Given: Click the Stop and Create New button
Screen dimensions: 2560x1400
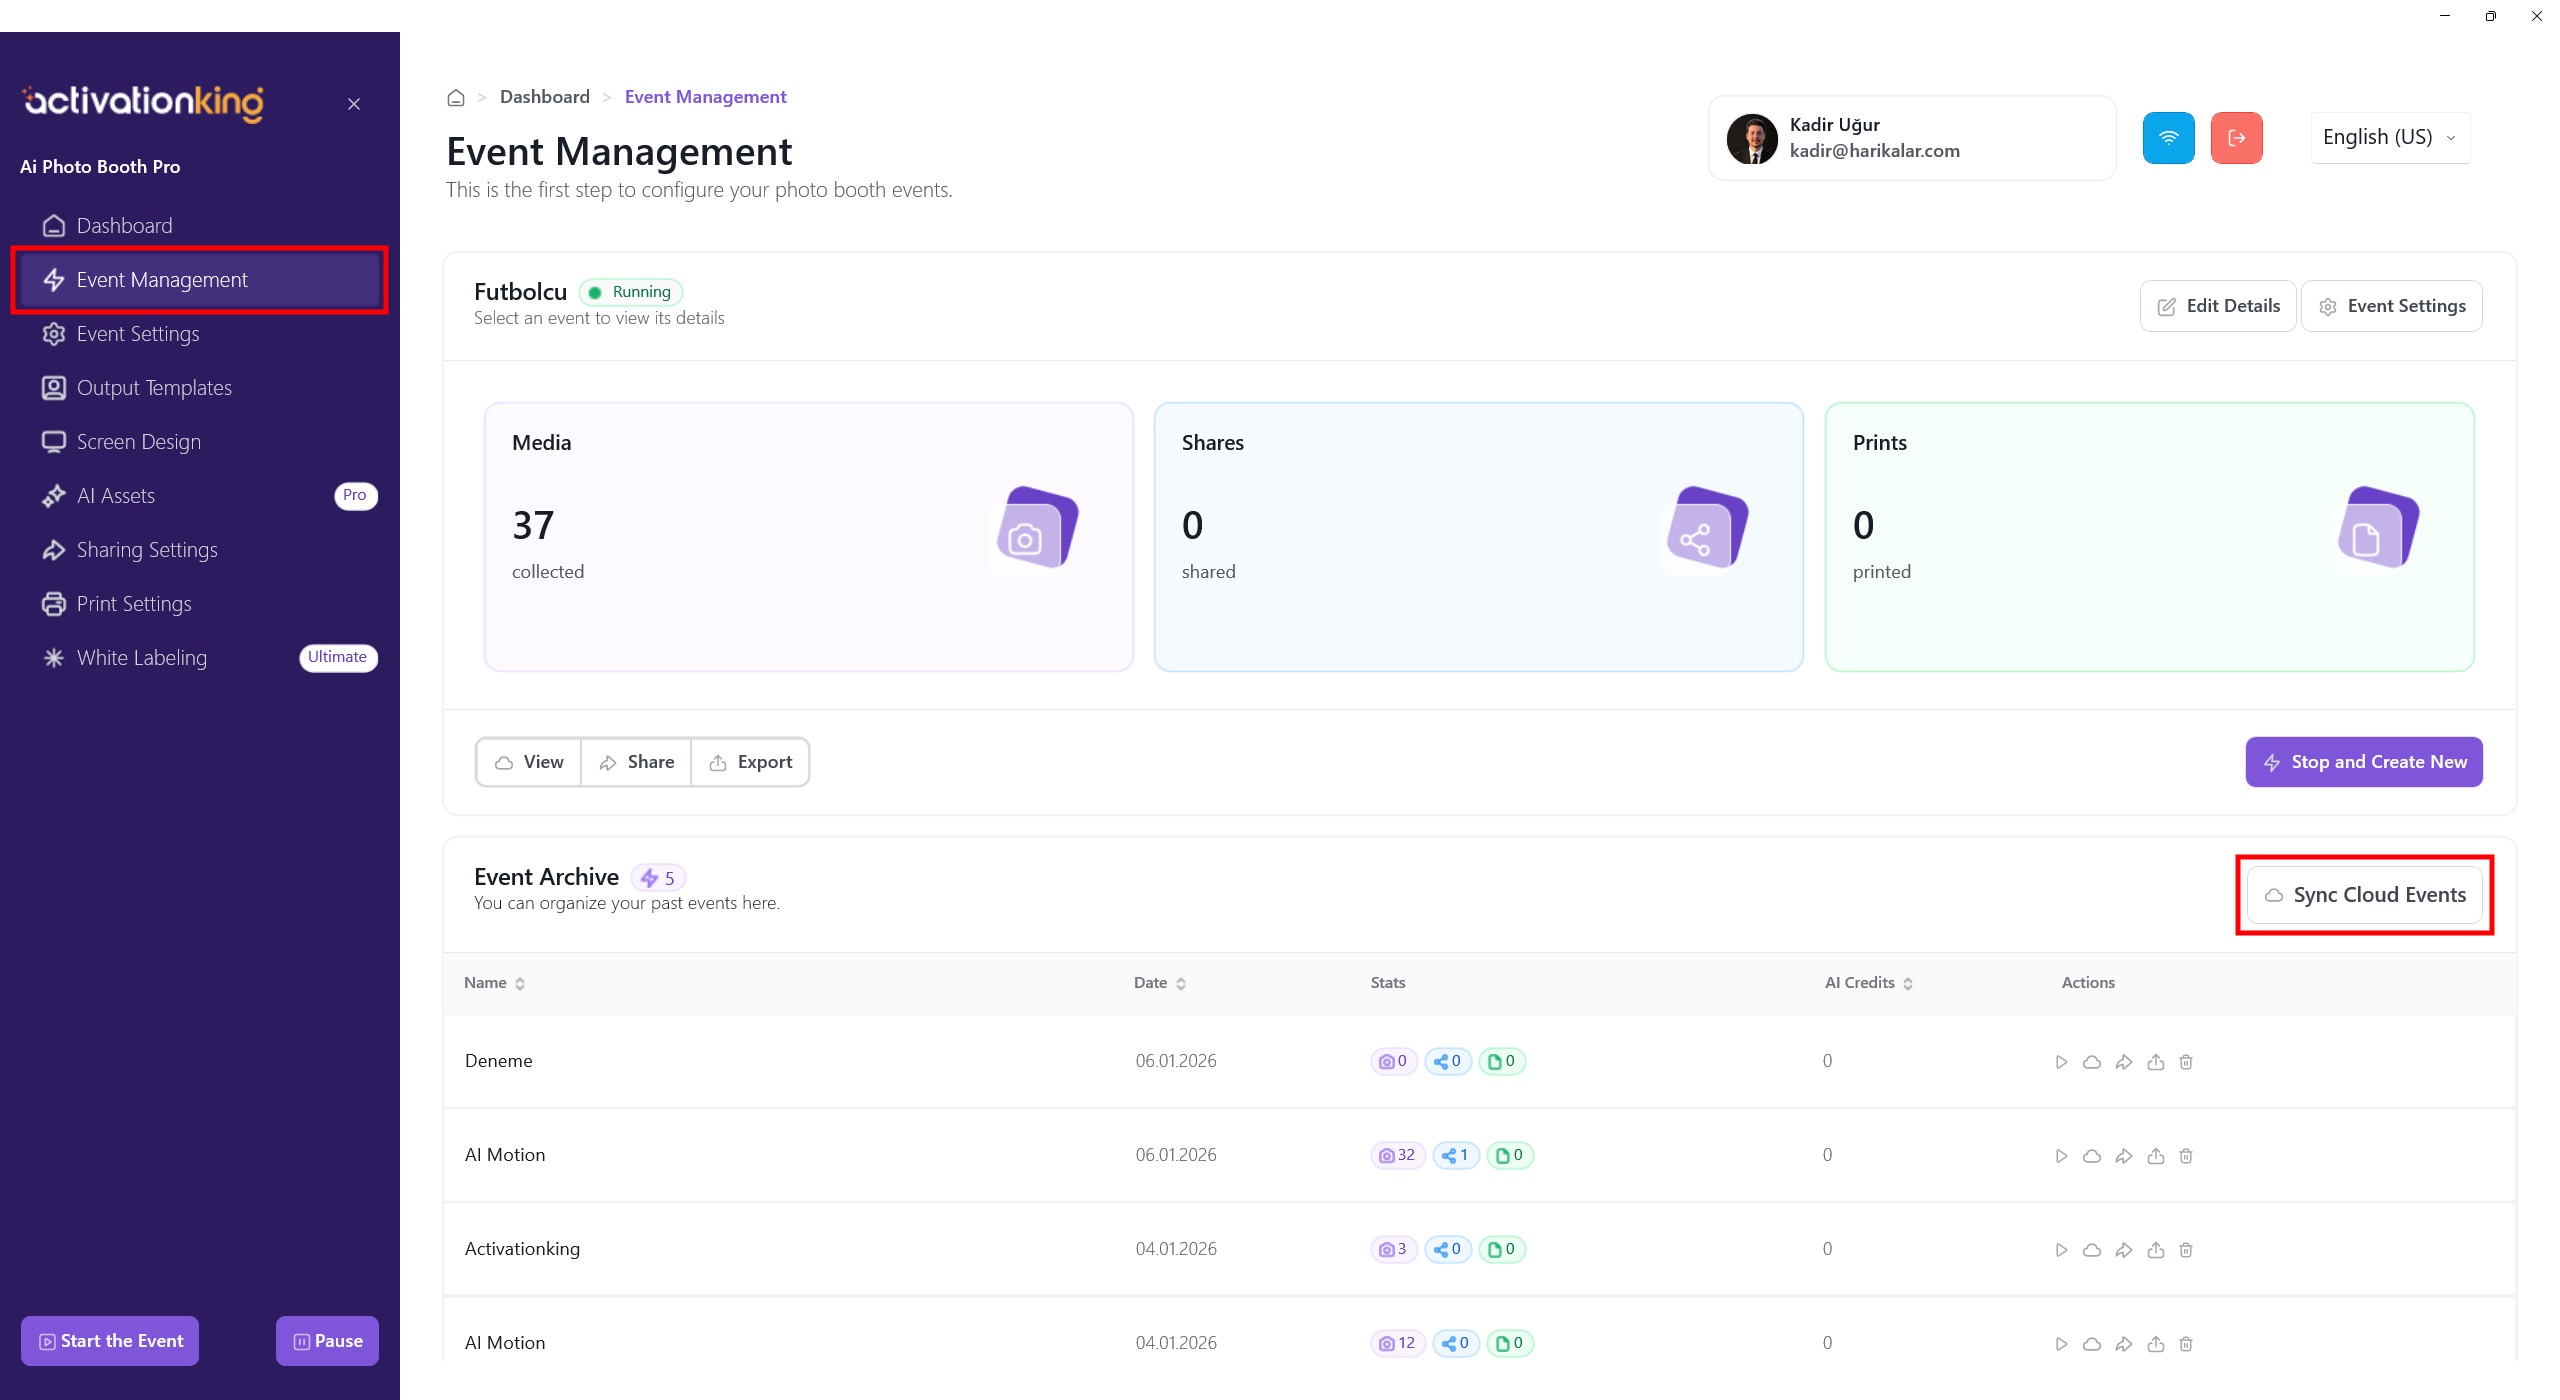Looking at the screenshot, I should (x=2363, y=762).
